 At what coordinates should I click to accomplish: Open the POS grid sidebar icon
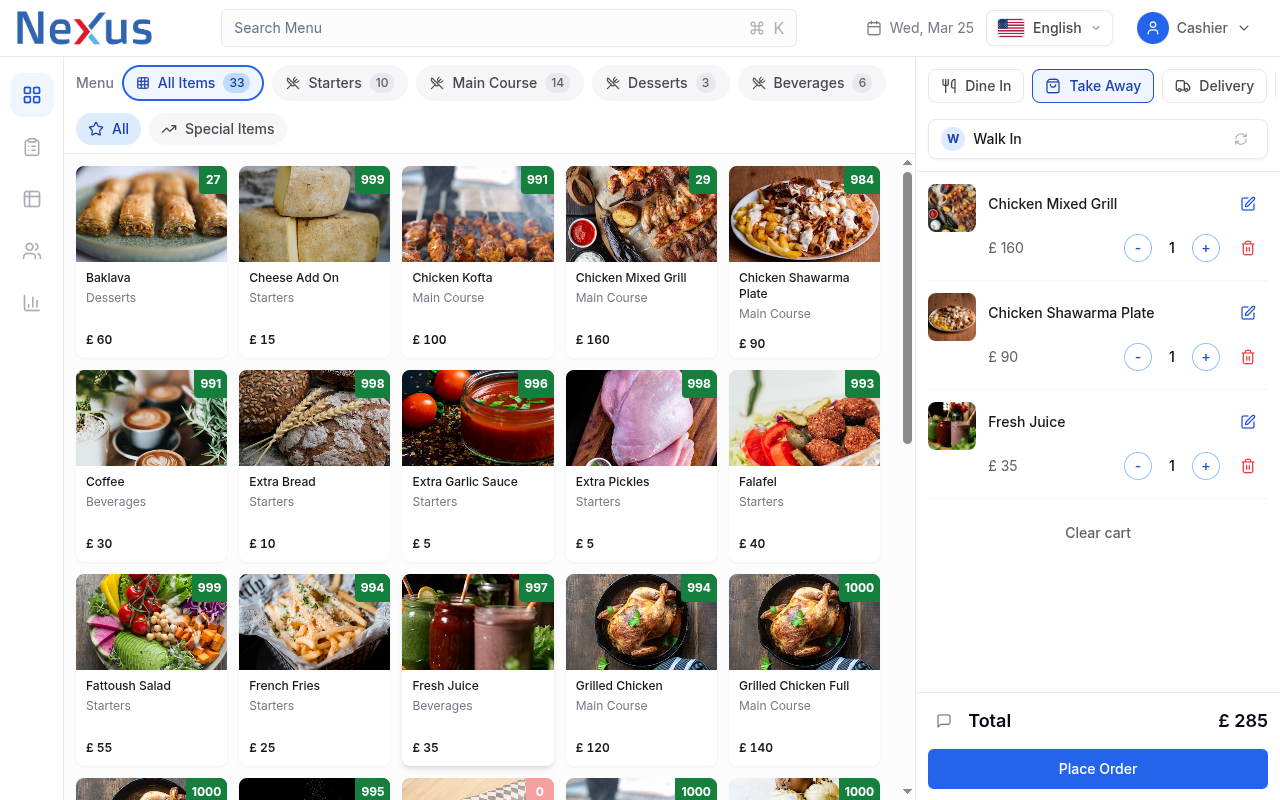32,95
